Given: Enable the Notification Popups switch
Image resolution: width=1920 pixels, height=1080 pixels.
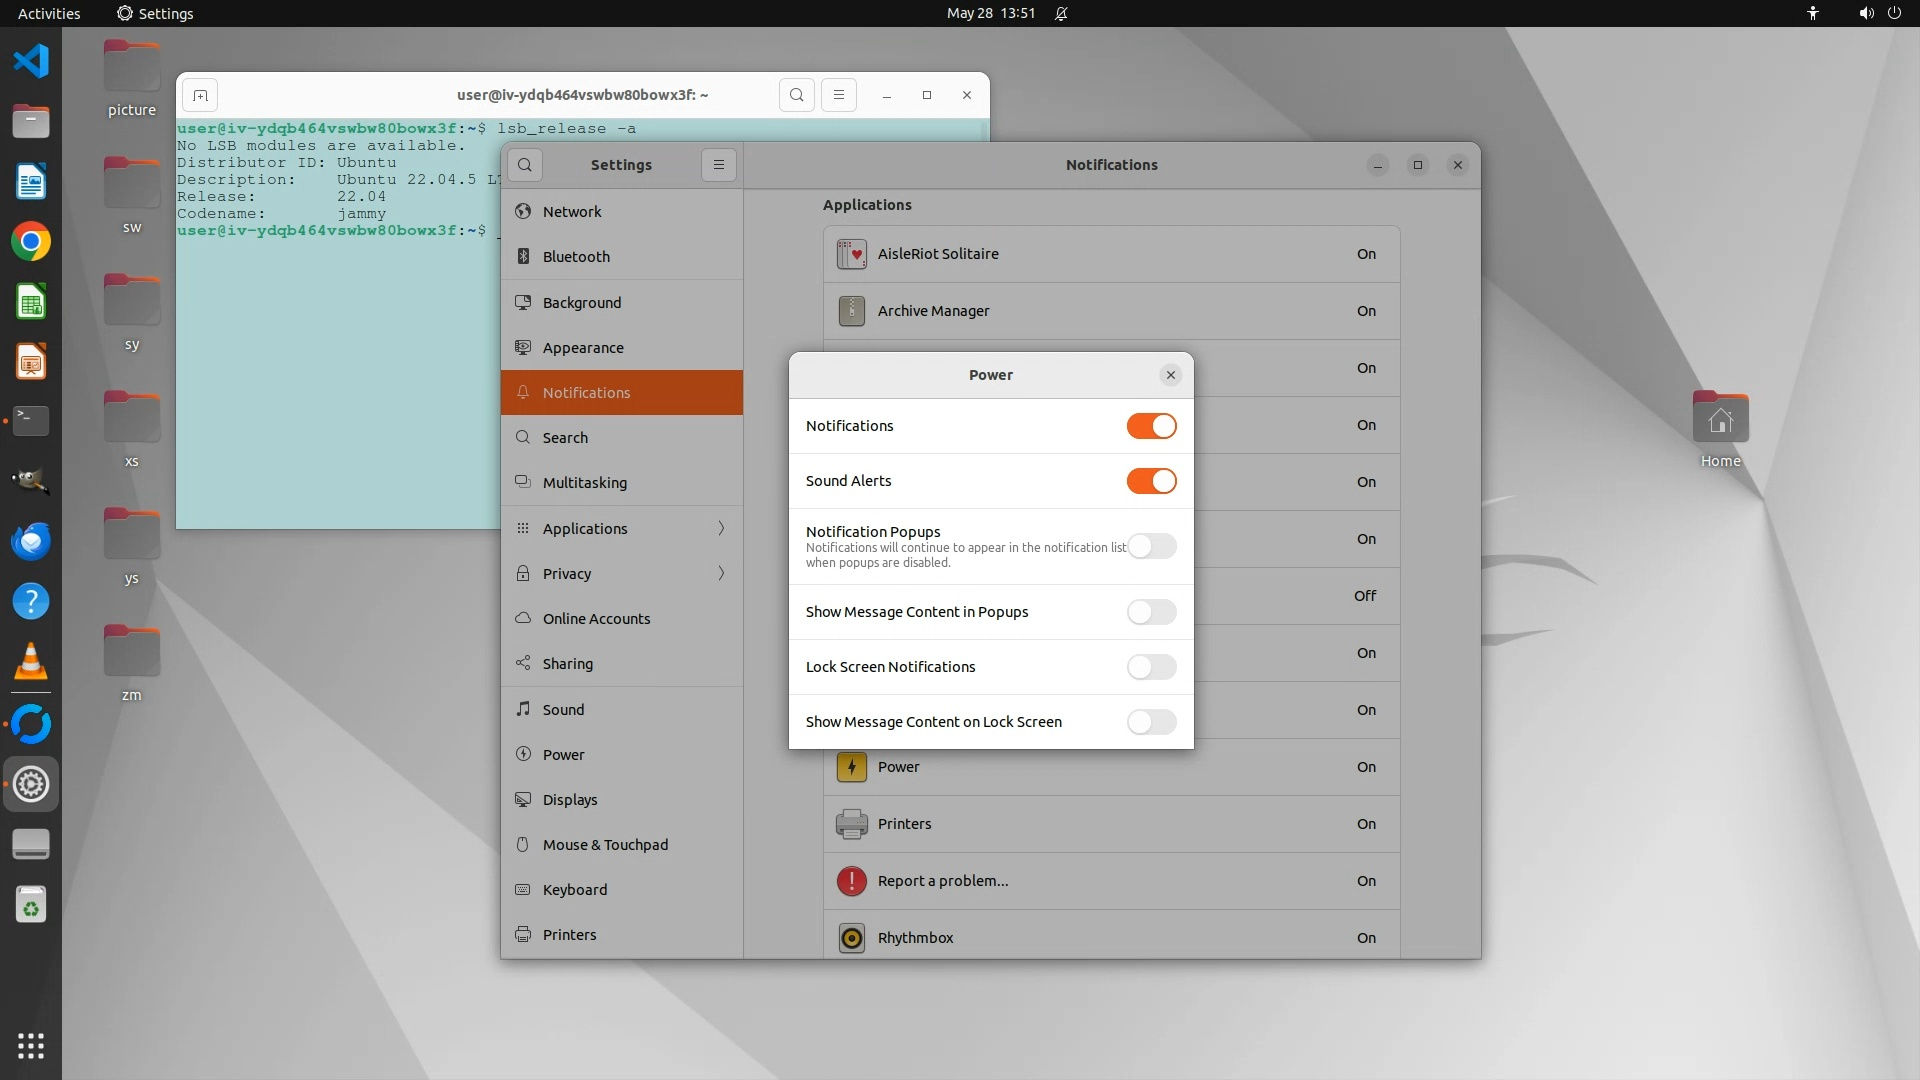Looking at the screenshot, I should tap(1151, 546).
